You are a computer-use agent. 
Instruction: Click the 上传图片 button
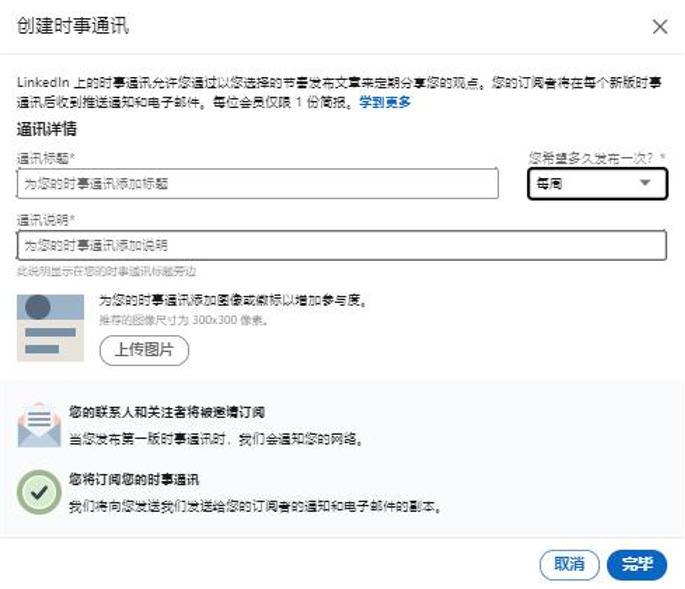(144, 350)
